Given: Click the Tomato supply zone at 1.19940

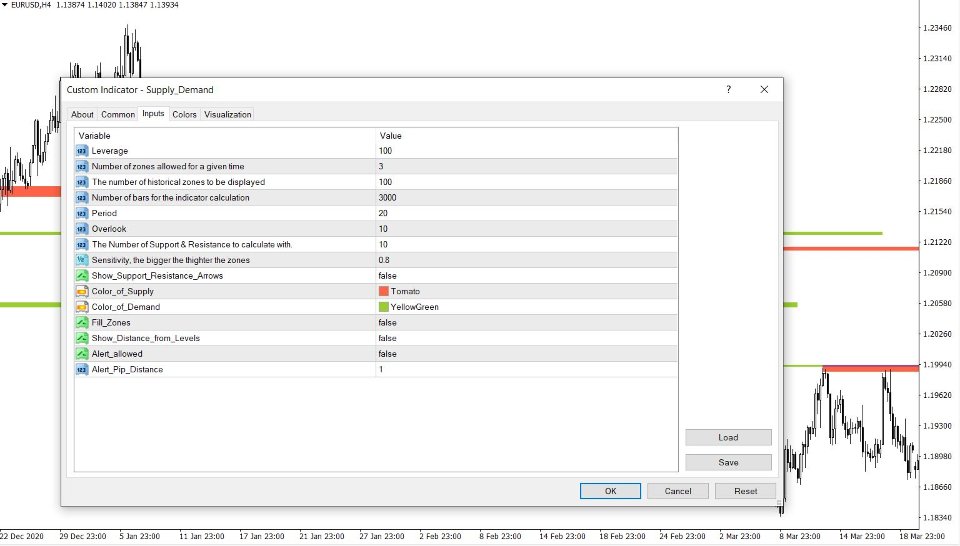Looking at the screenshot, I should click(x=870, y=368).
